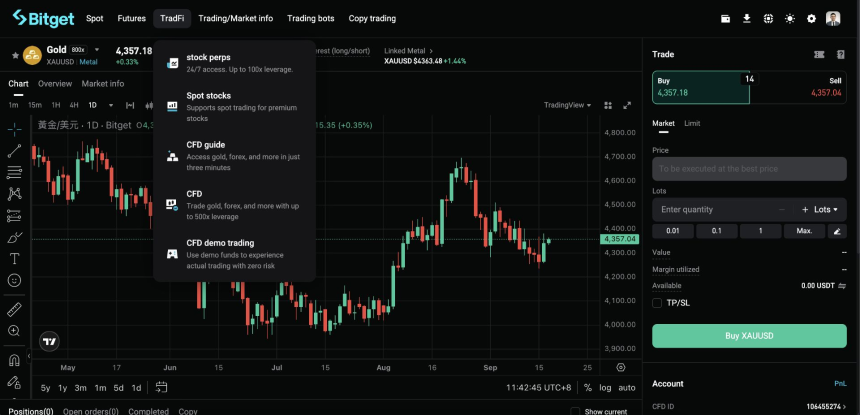The width and height of the screenshot is (860, 415).
Task: Open the timeframe interval dropdown arrow
Action: (x=111, y=105)
